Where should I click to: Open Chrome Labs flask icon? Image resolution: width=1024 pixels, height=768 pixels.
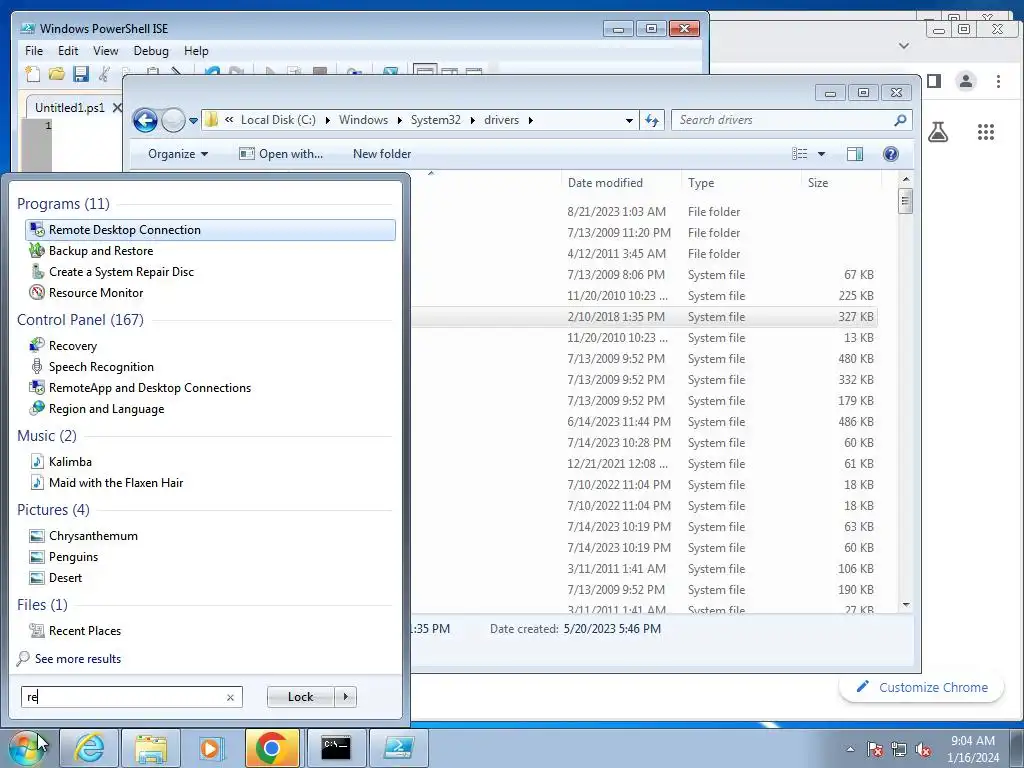(x=938, y=132)
